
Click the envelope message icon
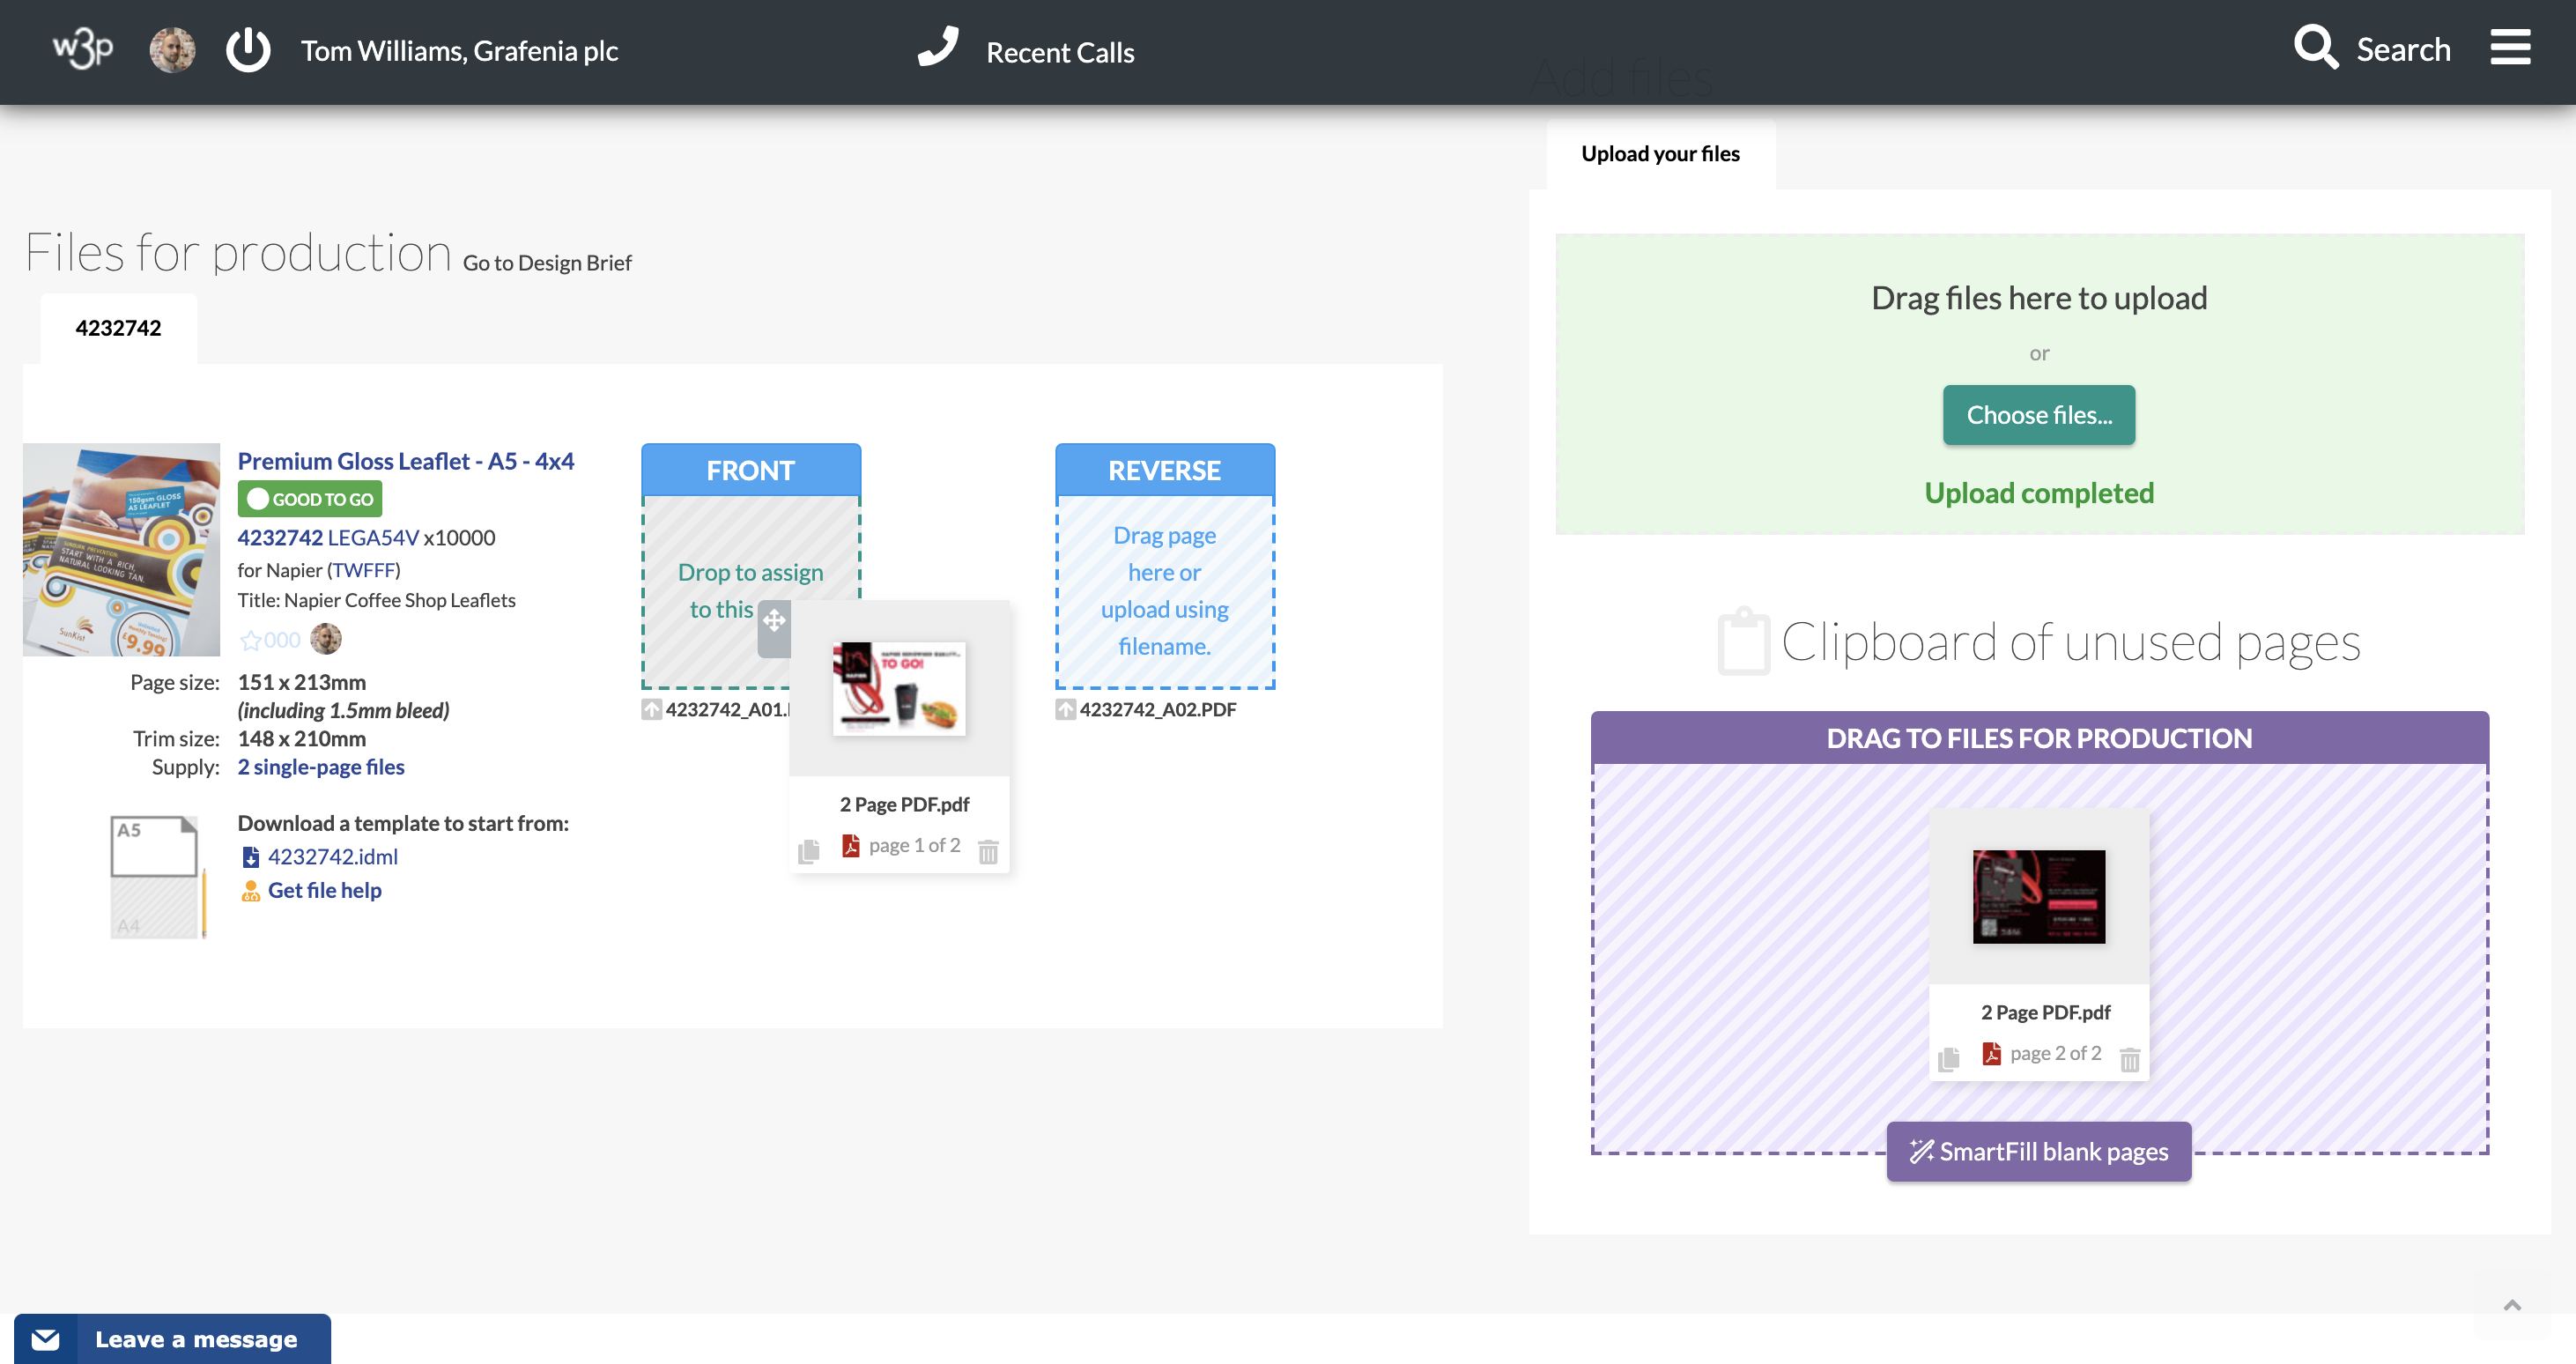point(46,1340)
